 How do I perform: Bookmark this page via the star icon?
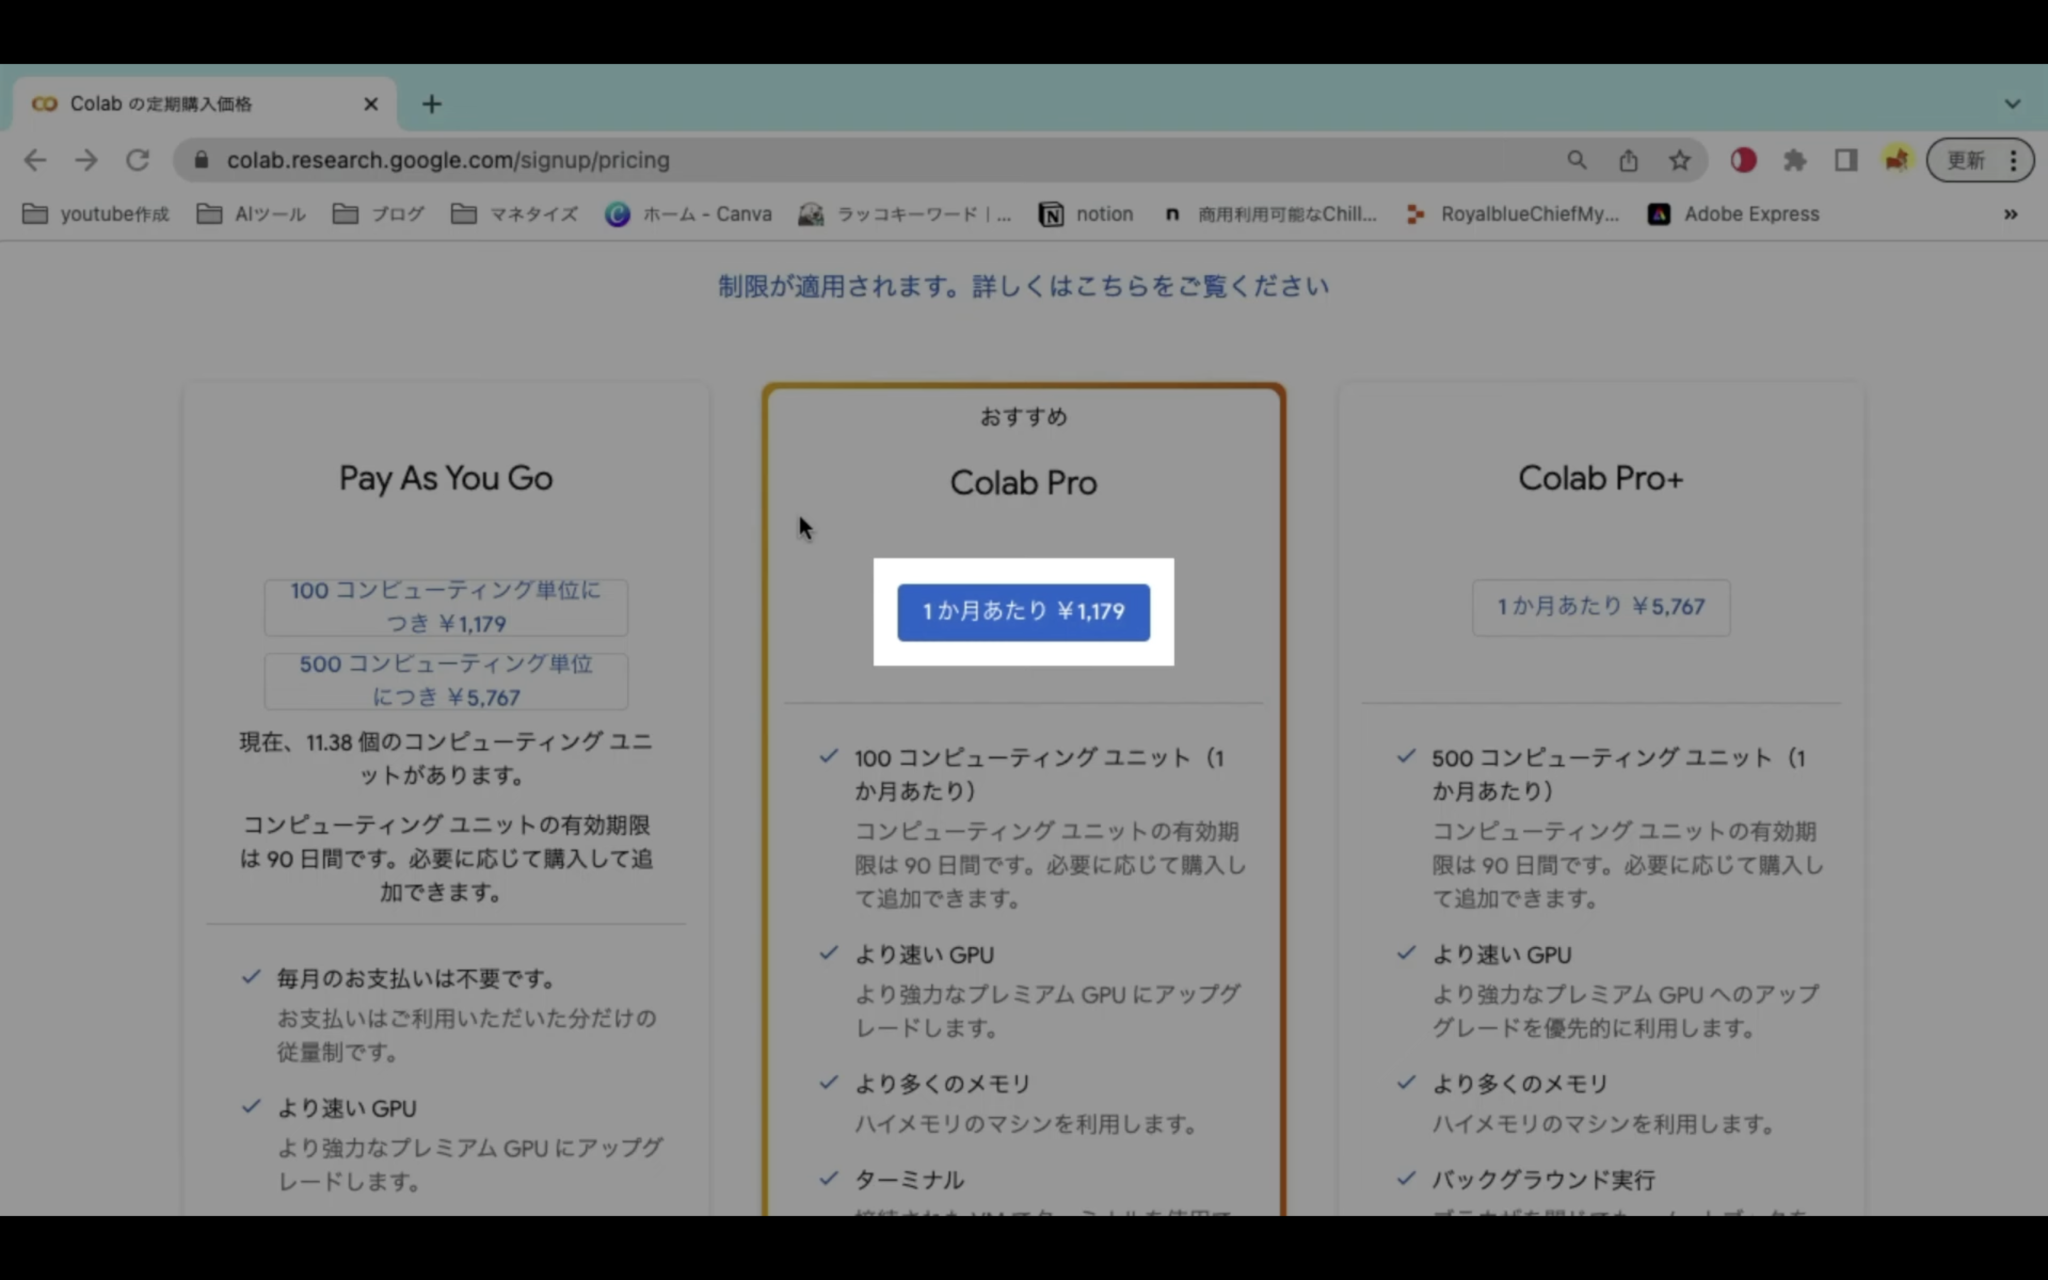[x=1680, y=160]
